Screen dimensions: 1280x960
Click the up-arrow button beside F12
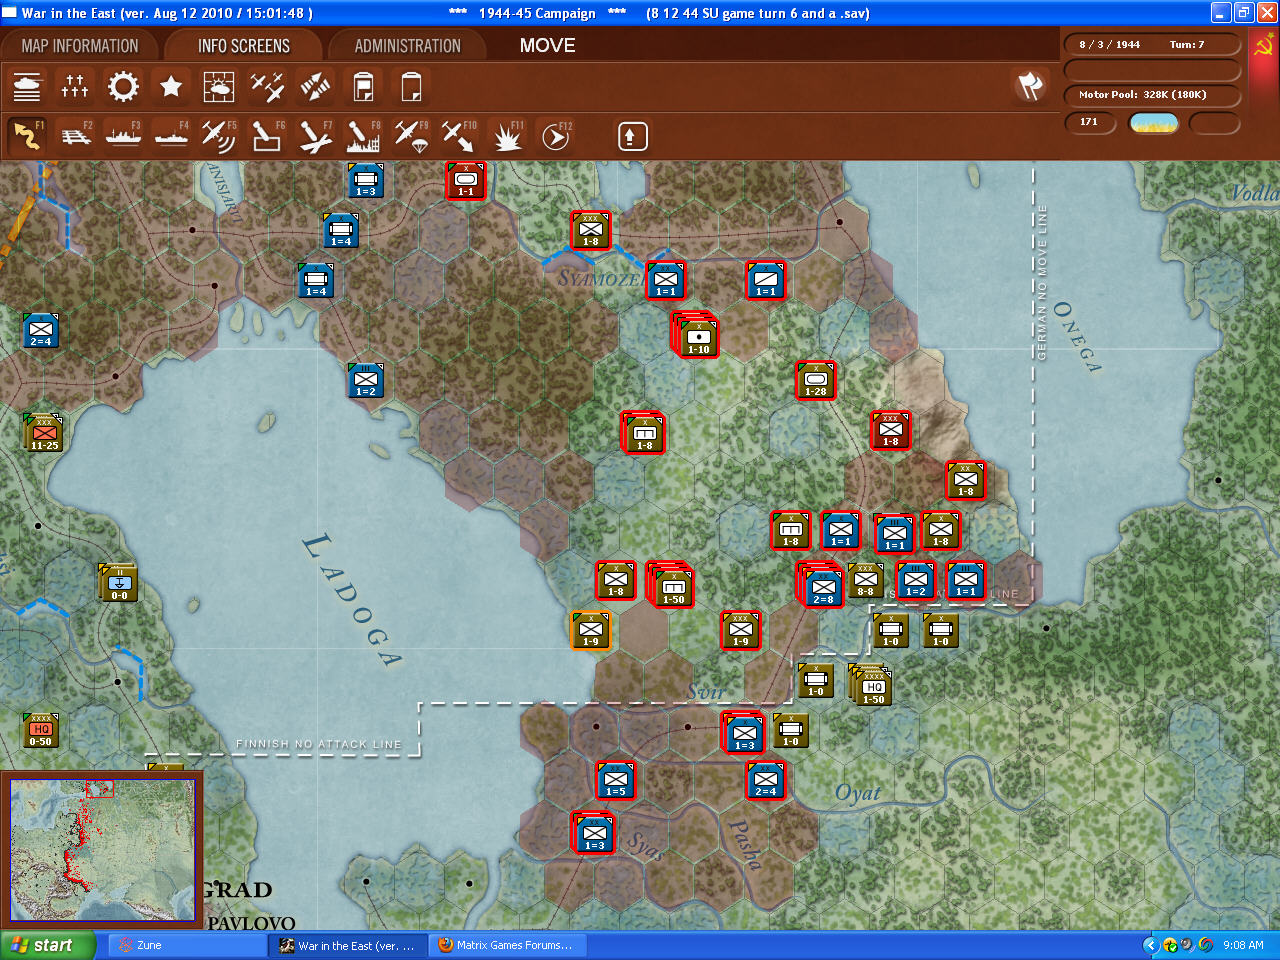click(632, 136)
